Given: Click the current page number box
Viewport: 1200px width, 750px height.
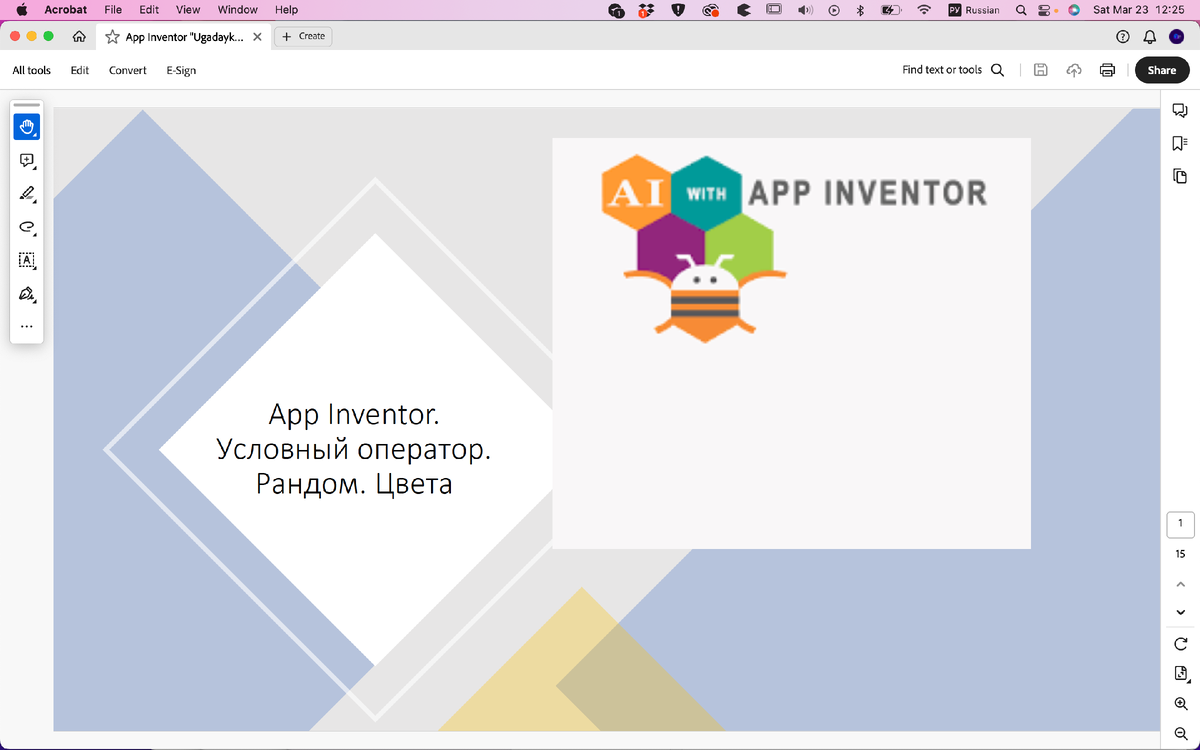Looking at the screenshot, I should 1180,524.
